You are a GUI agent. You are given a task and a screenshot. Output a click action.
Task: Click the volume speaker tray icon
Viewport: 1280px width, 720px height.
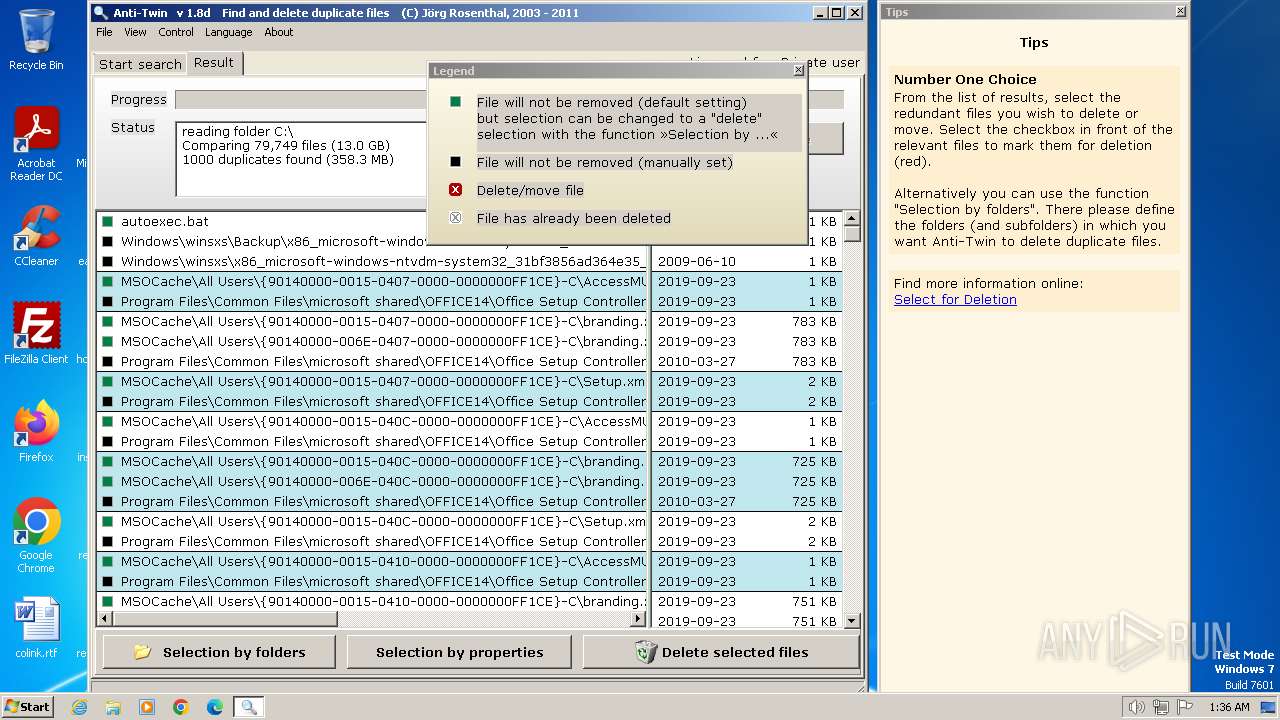[x=1136, y=707]
